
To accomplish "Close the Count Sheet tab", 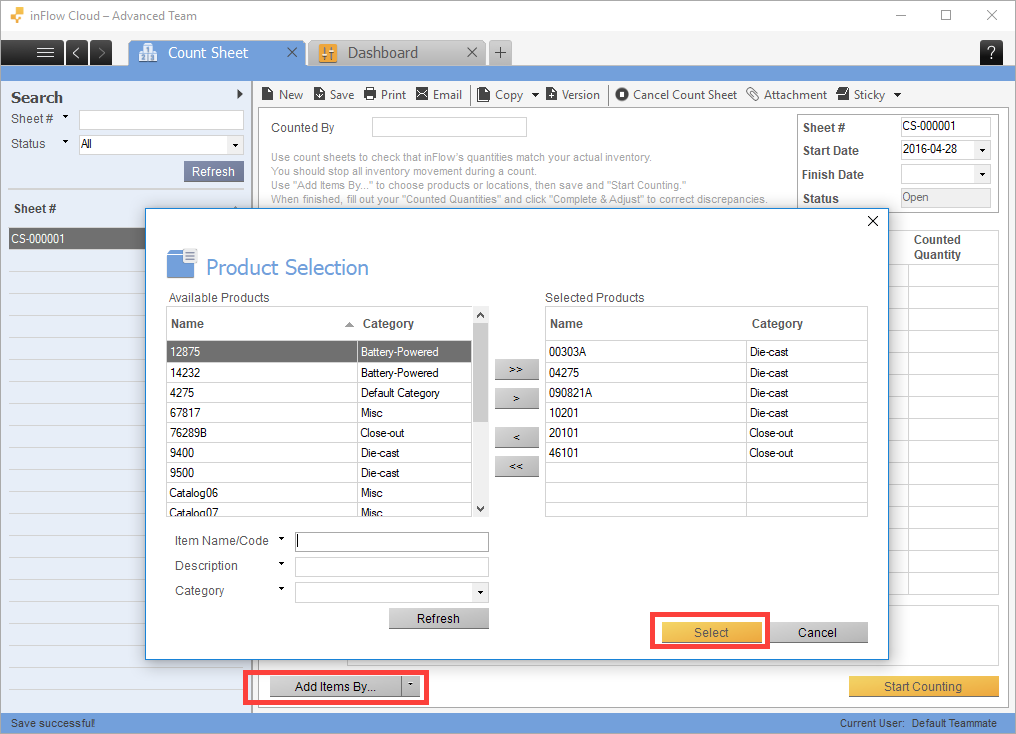I will pos(292,52).
